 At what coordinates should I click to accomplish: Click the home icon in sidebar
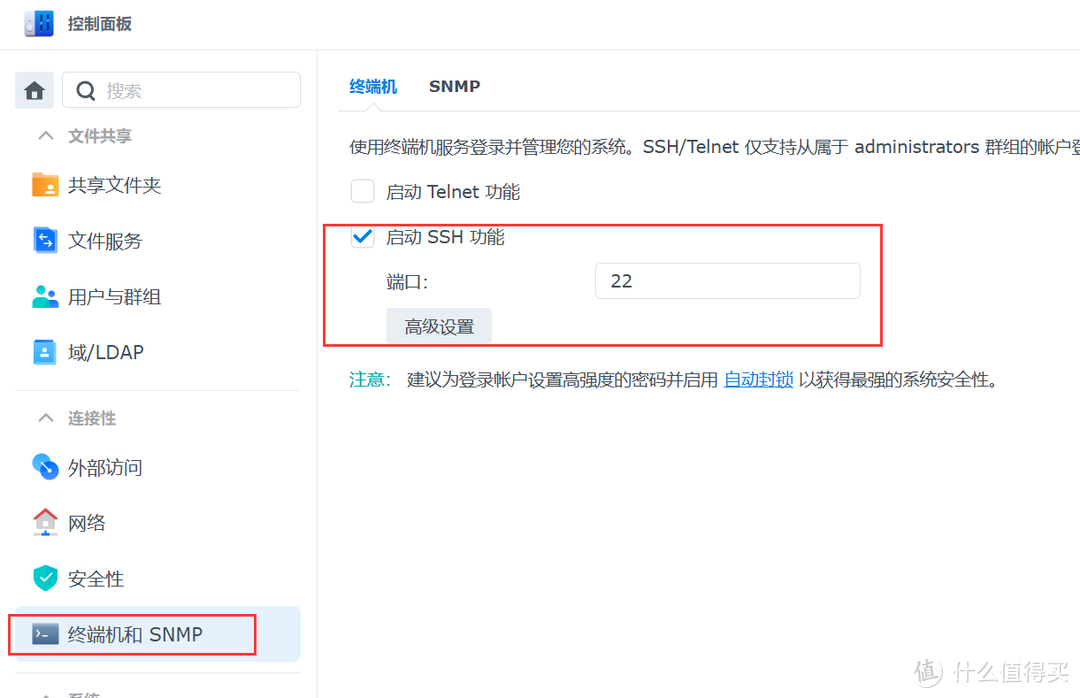pyautogui.click(x=34, y=89)
